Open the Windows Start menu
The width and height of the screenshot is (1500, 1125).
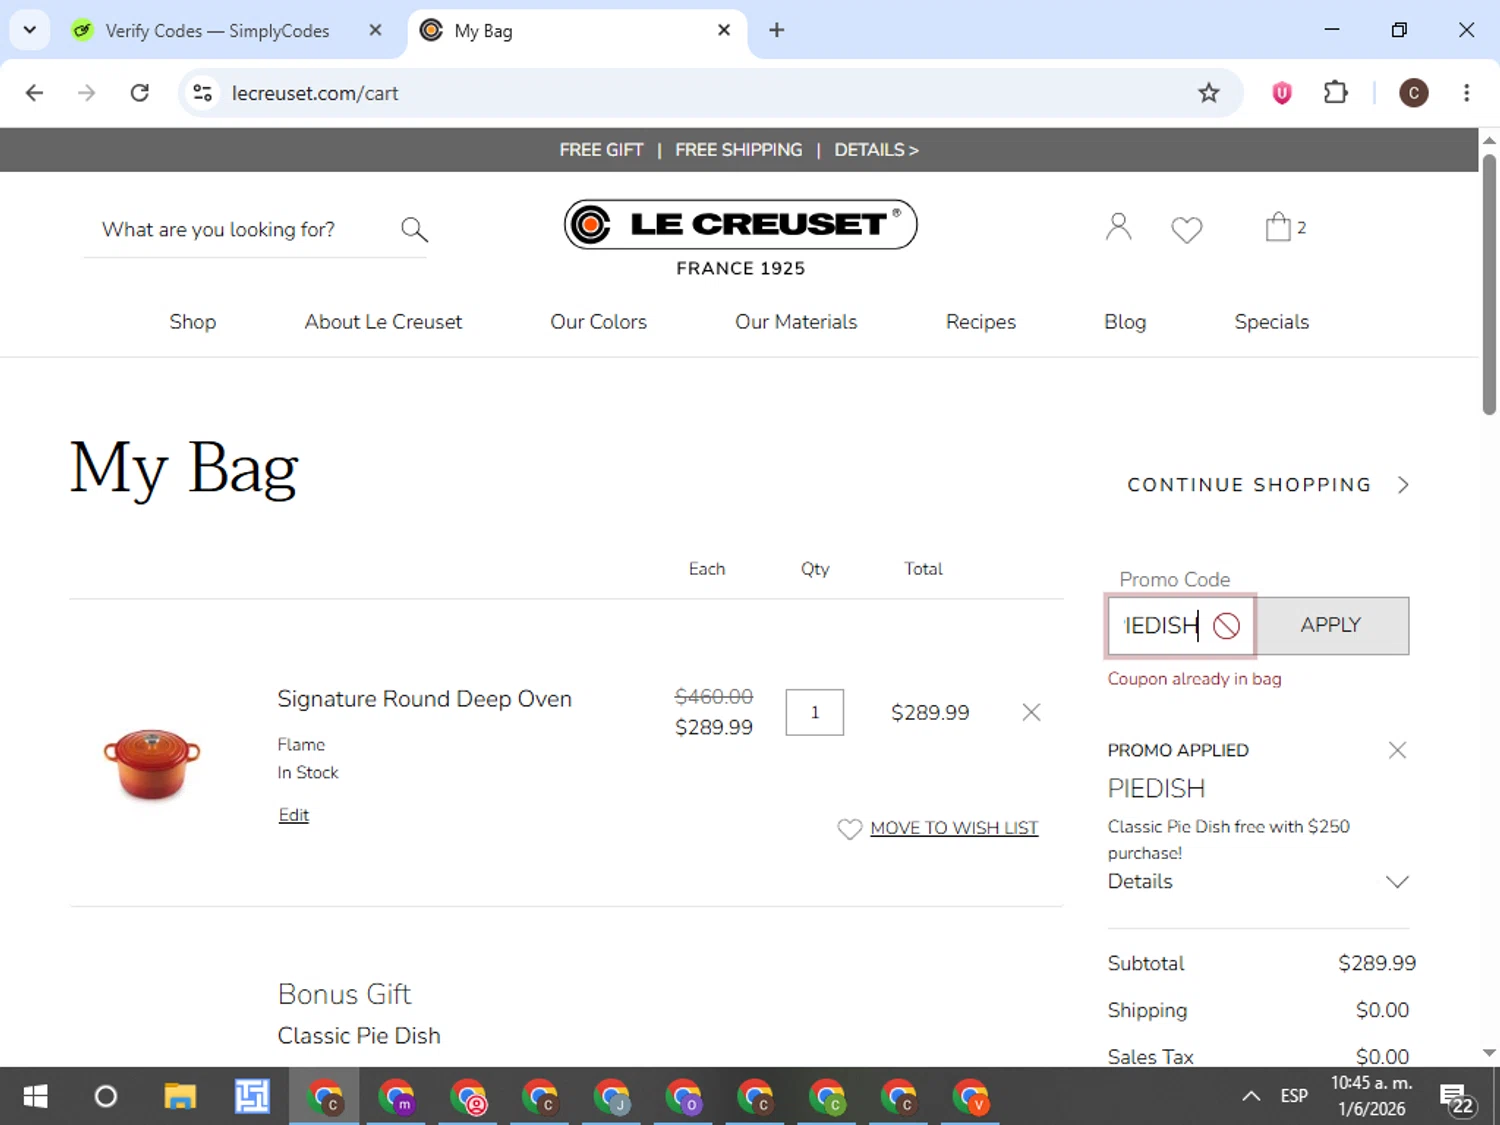click(x=35, y=1097)
